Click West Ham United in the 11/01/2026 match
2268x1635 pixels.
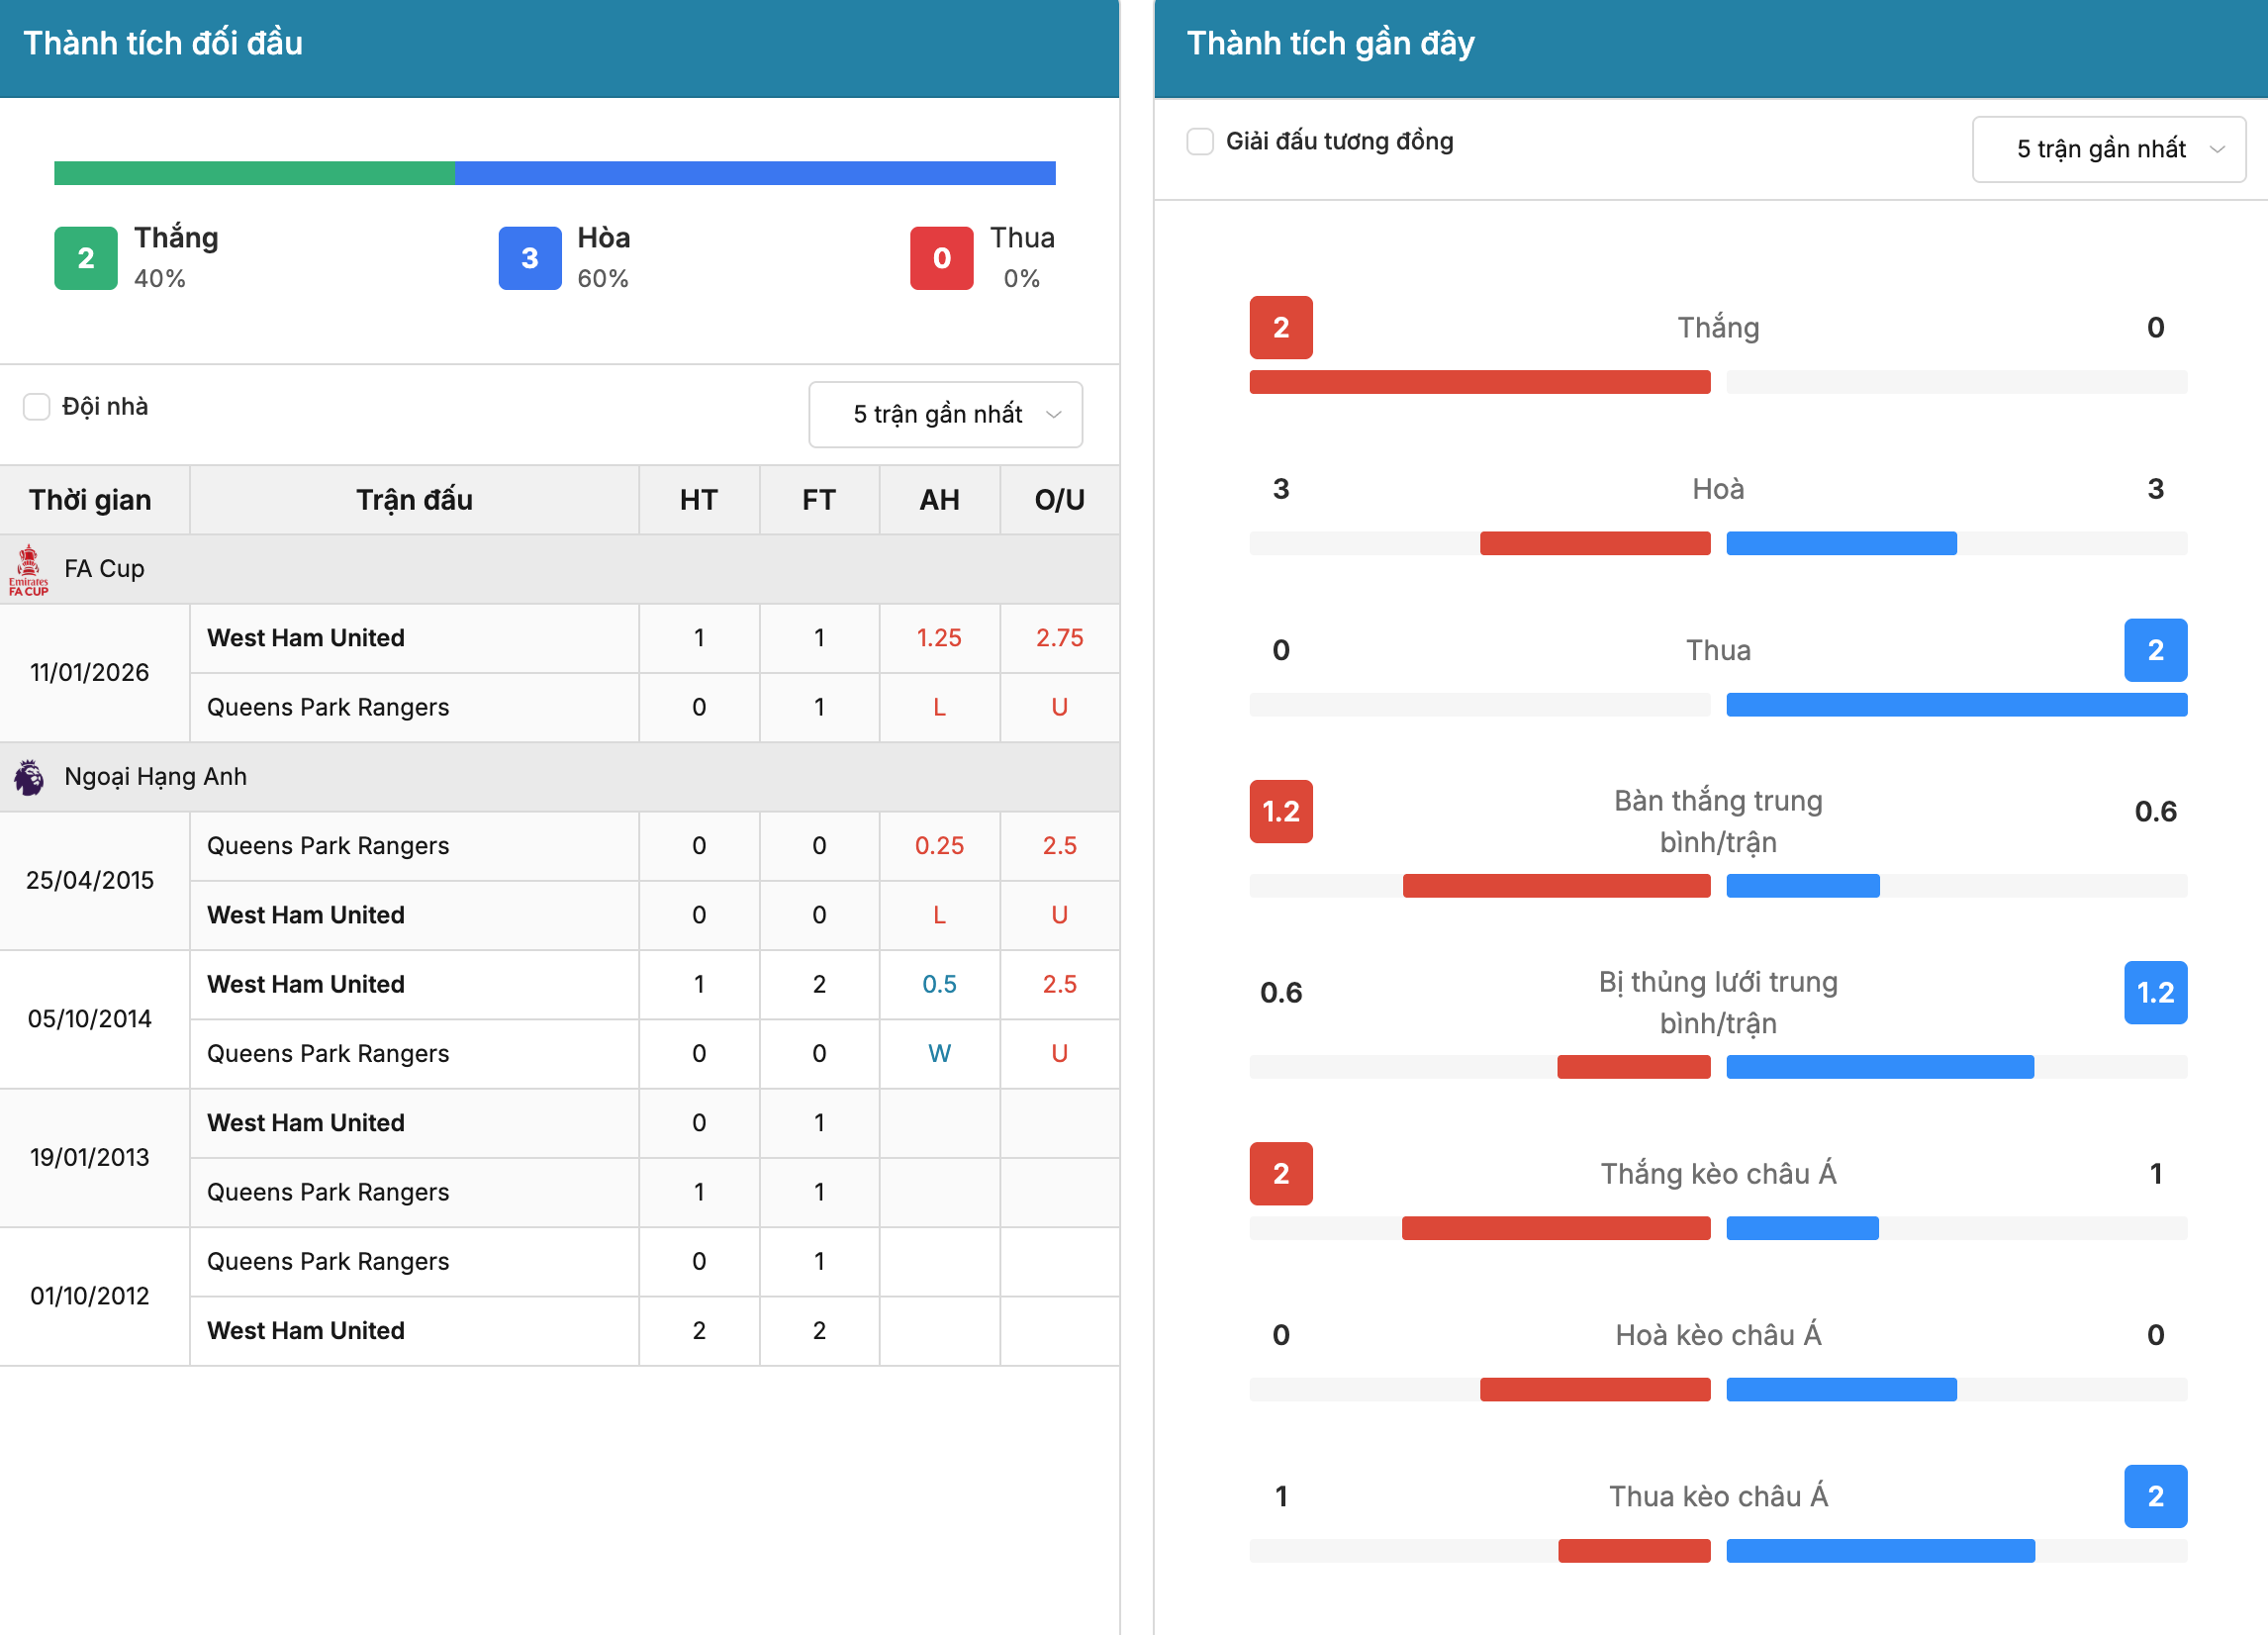[306, 638]
